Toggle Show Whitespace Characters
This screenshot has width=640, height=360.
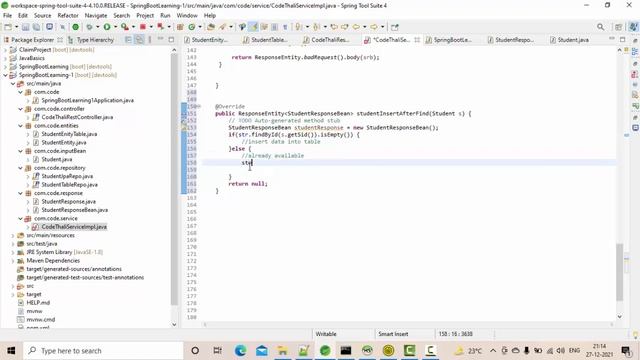[x=285, y=27]
